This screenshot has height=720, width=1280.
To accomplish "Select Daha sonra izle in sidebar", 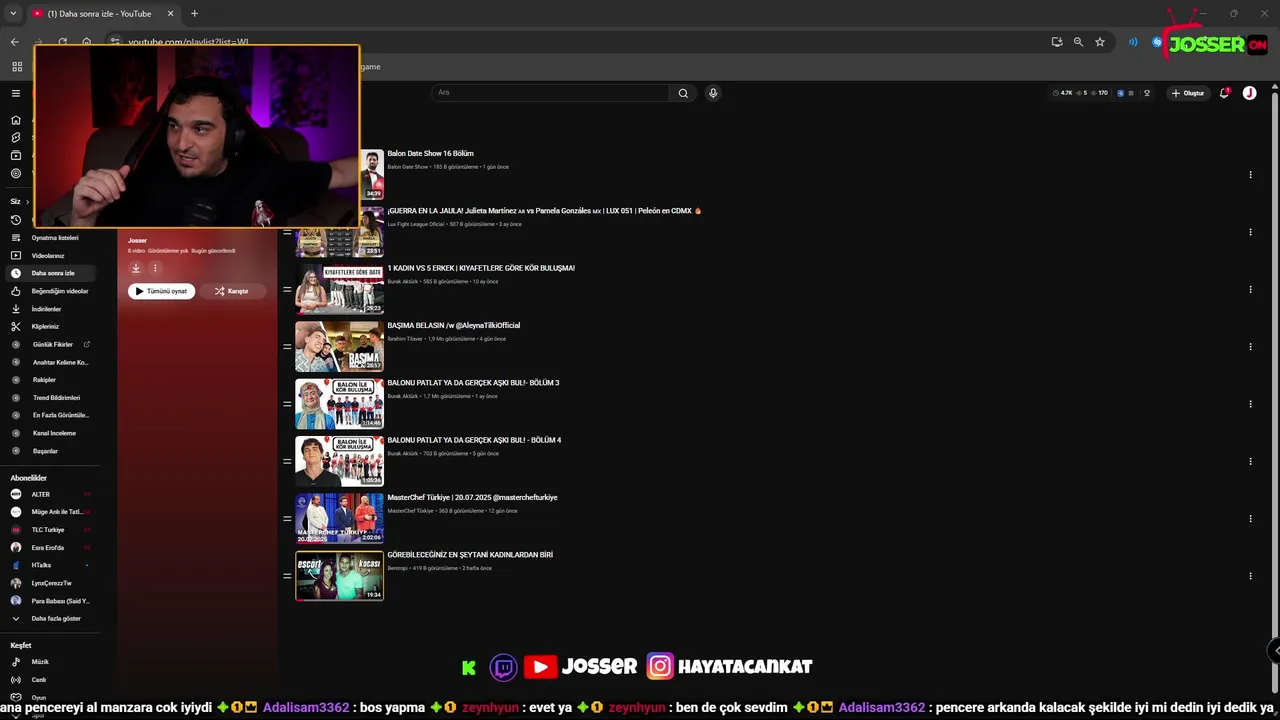I will (53, 273).
